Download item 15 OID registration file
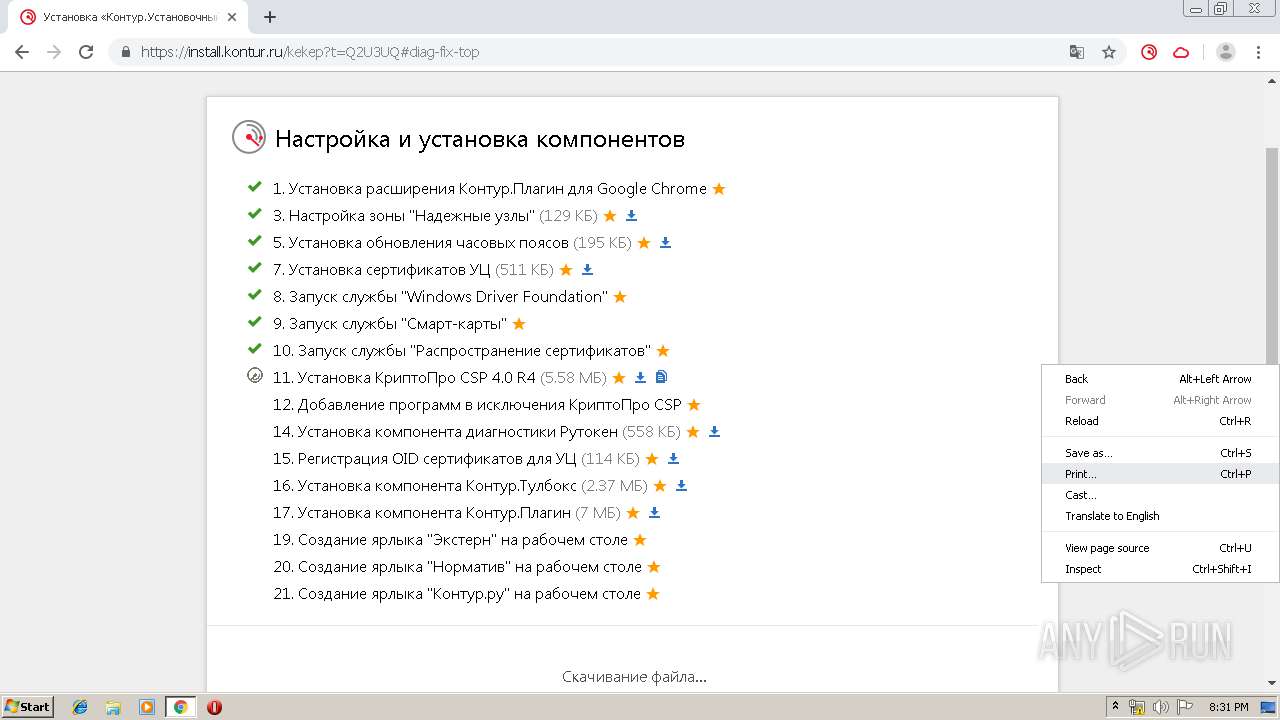Screen dimensions: 1280x720 [x=673, y=459]
